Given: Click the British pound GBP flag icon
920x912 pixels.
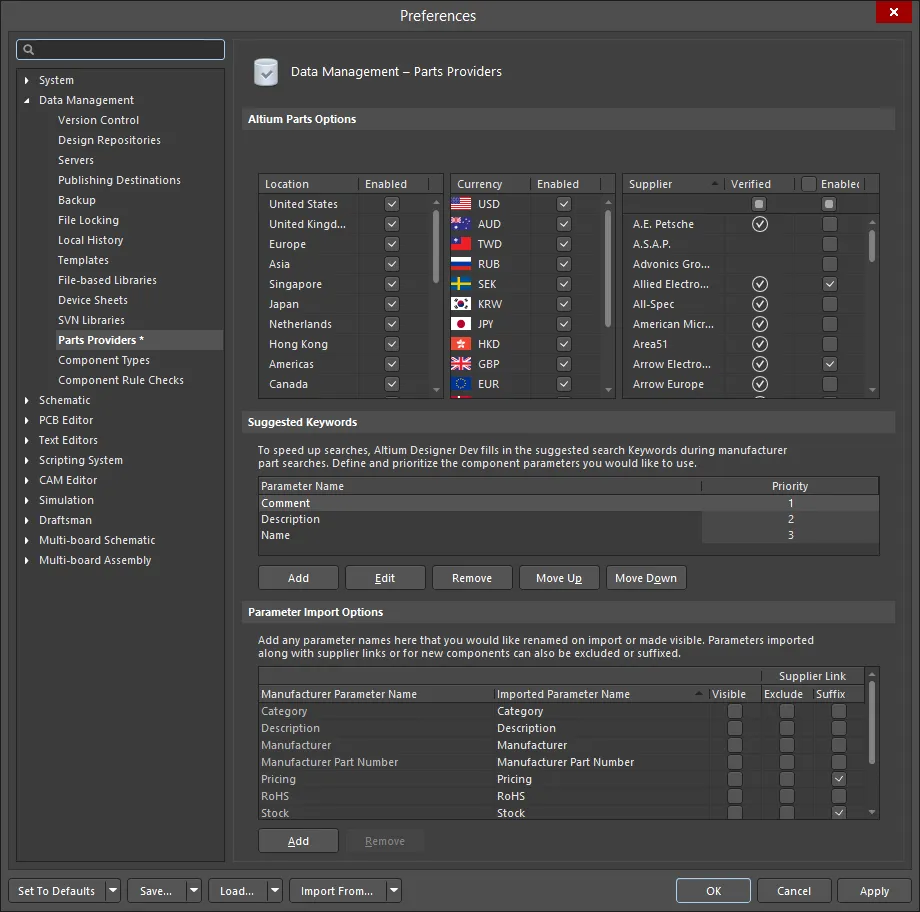Looking at the screenshot, I should 459,363.
